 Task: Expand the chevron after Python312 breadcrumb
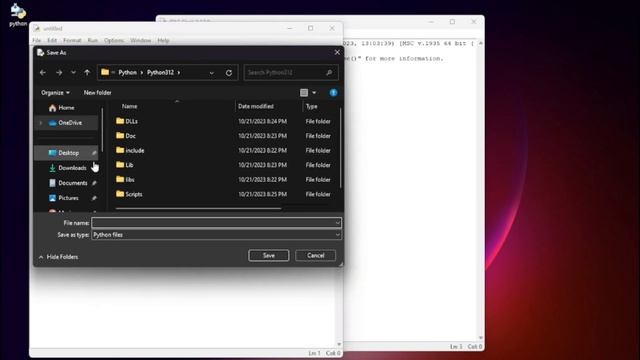[x=179, y=73]
